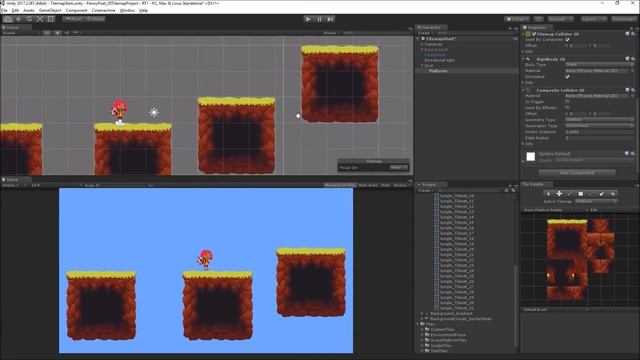This screenshot has height=360, width=640.
Task: Toggle Scene view audio button
Action: click(x=67, y=33)
